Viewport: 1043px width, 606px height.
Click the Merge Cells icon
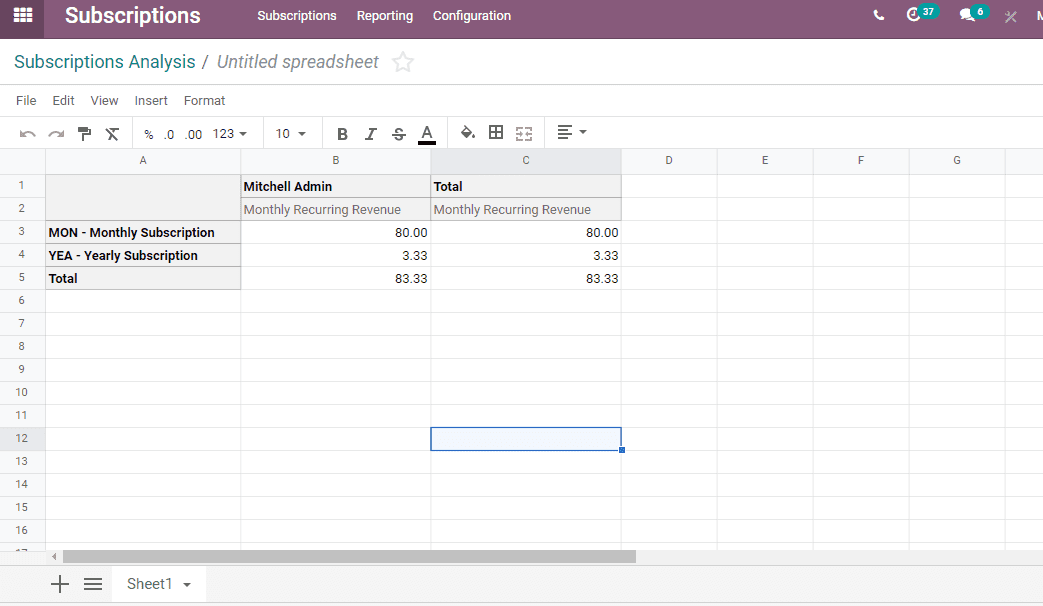(x=524, y=132)
